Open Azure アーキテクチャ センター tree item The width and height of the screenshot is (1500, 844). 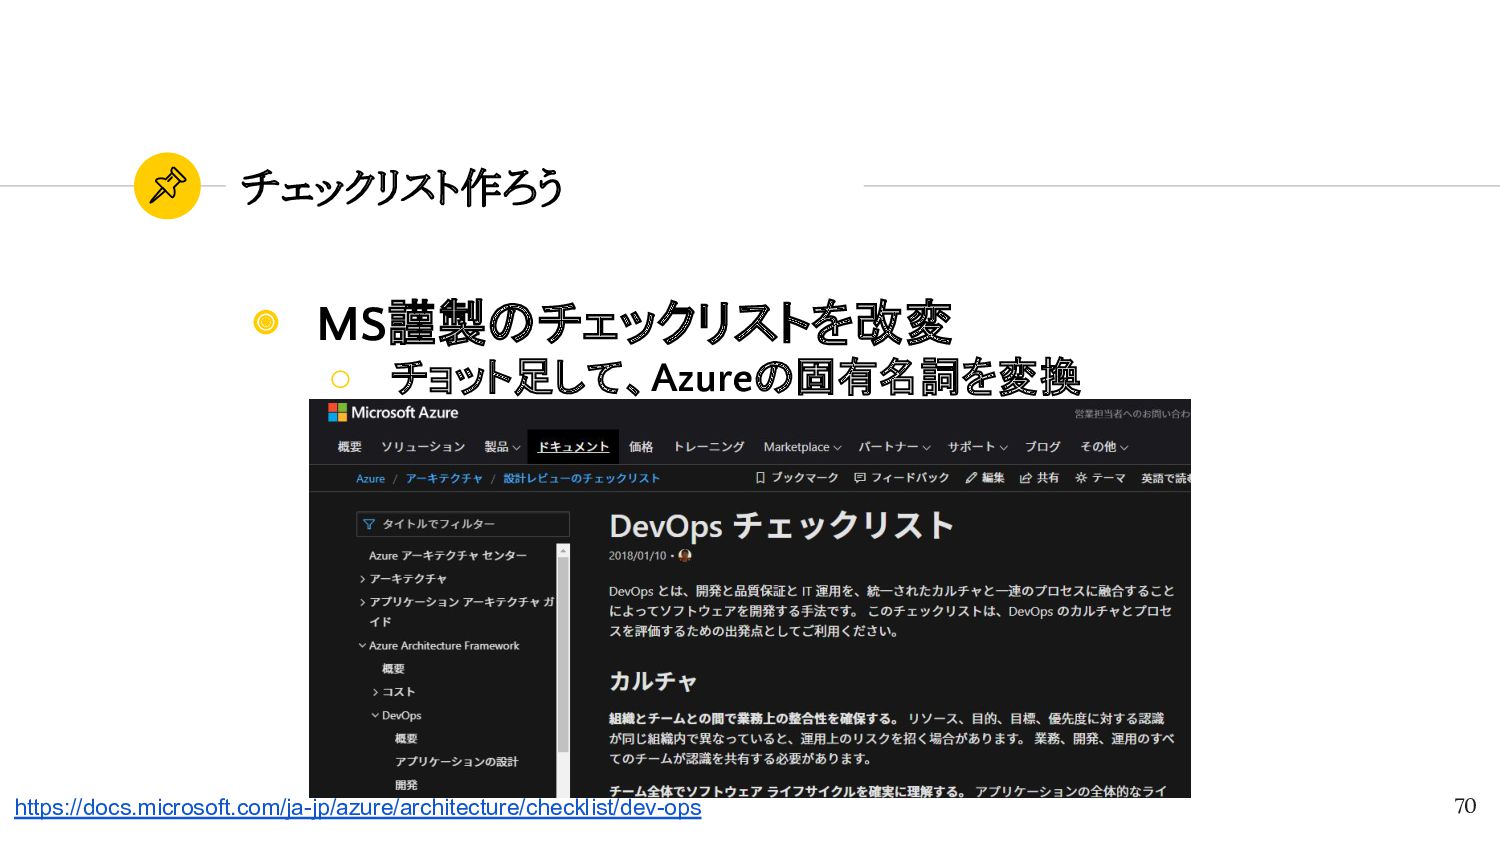447,556
